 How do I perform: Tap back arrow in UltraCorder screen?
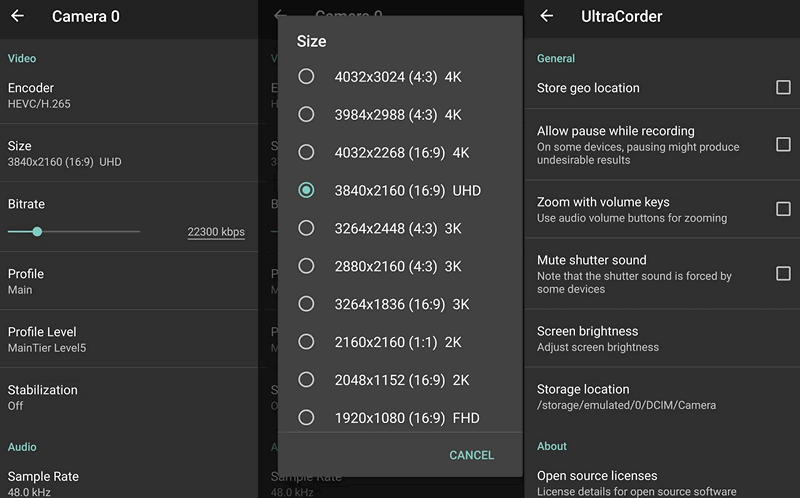tap(546, 16)
